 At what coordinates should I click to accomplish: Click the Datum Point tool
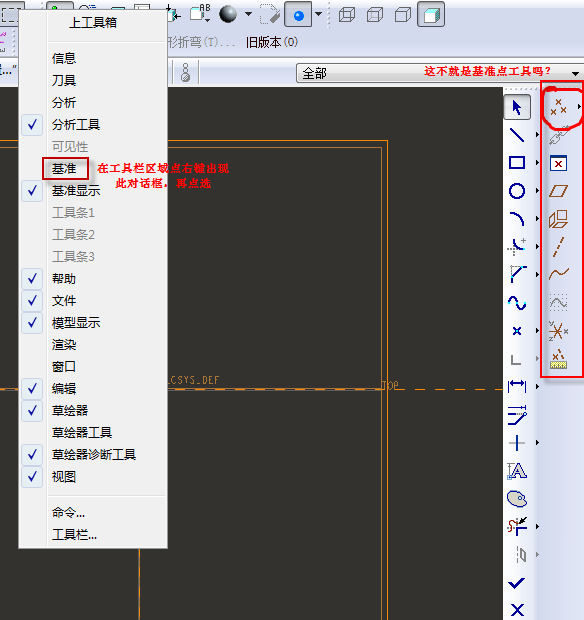pyautogui.click(x=559, y=107)
